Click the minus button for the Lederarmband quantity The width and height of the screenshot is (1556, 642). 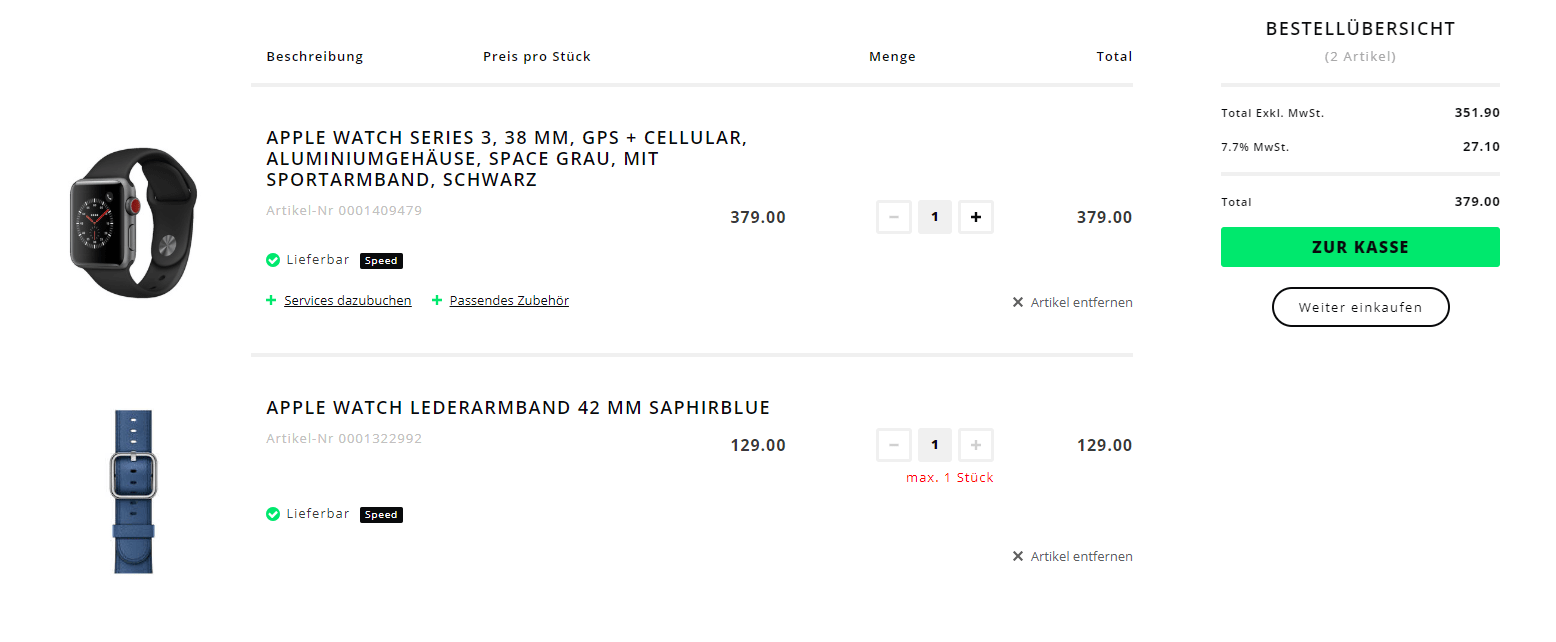894,445
